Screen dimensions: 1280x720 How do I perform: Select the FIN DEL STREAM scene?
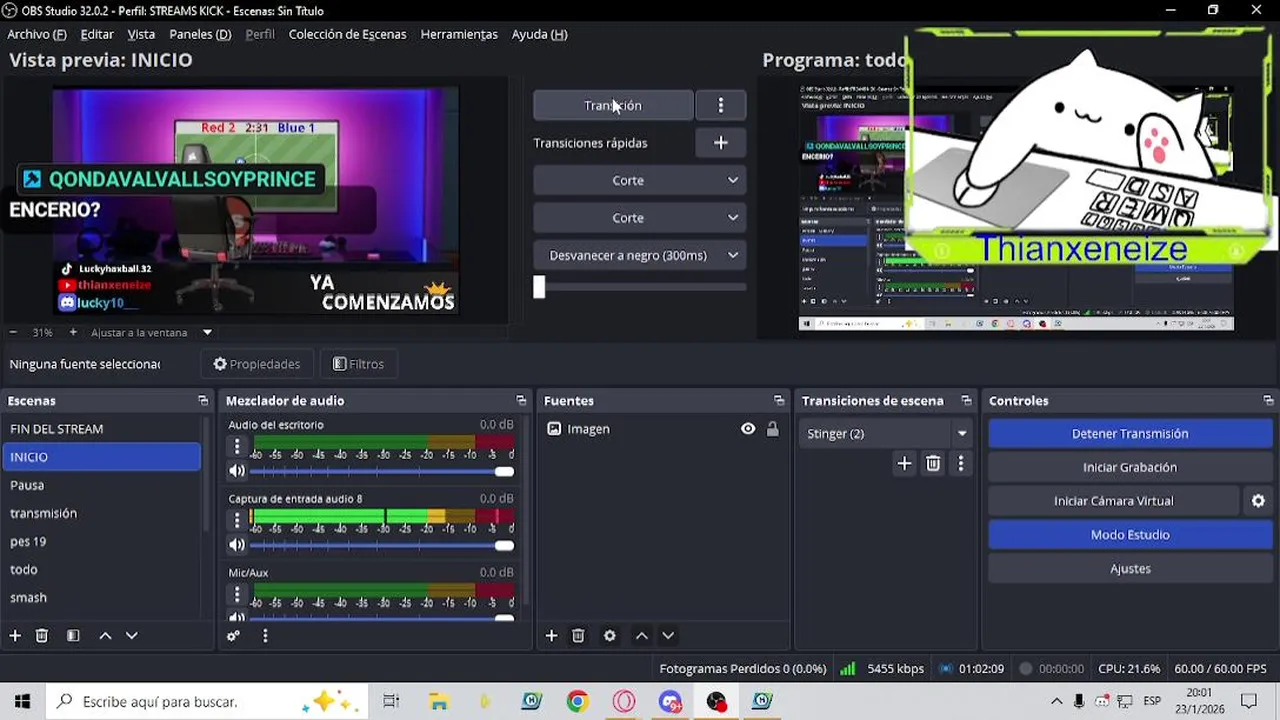[101, 429]
